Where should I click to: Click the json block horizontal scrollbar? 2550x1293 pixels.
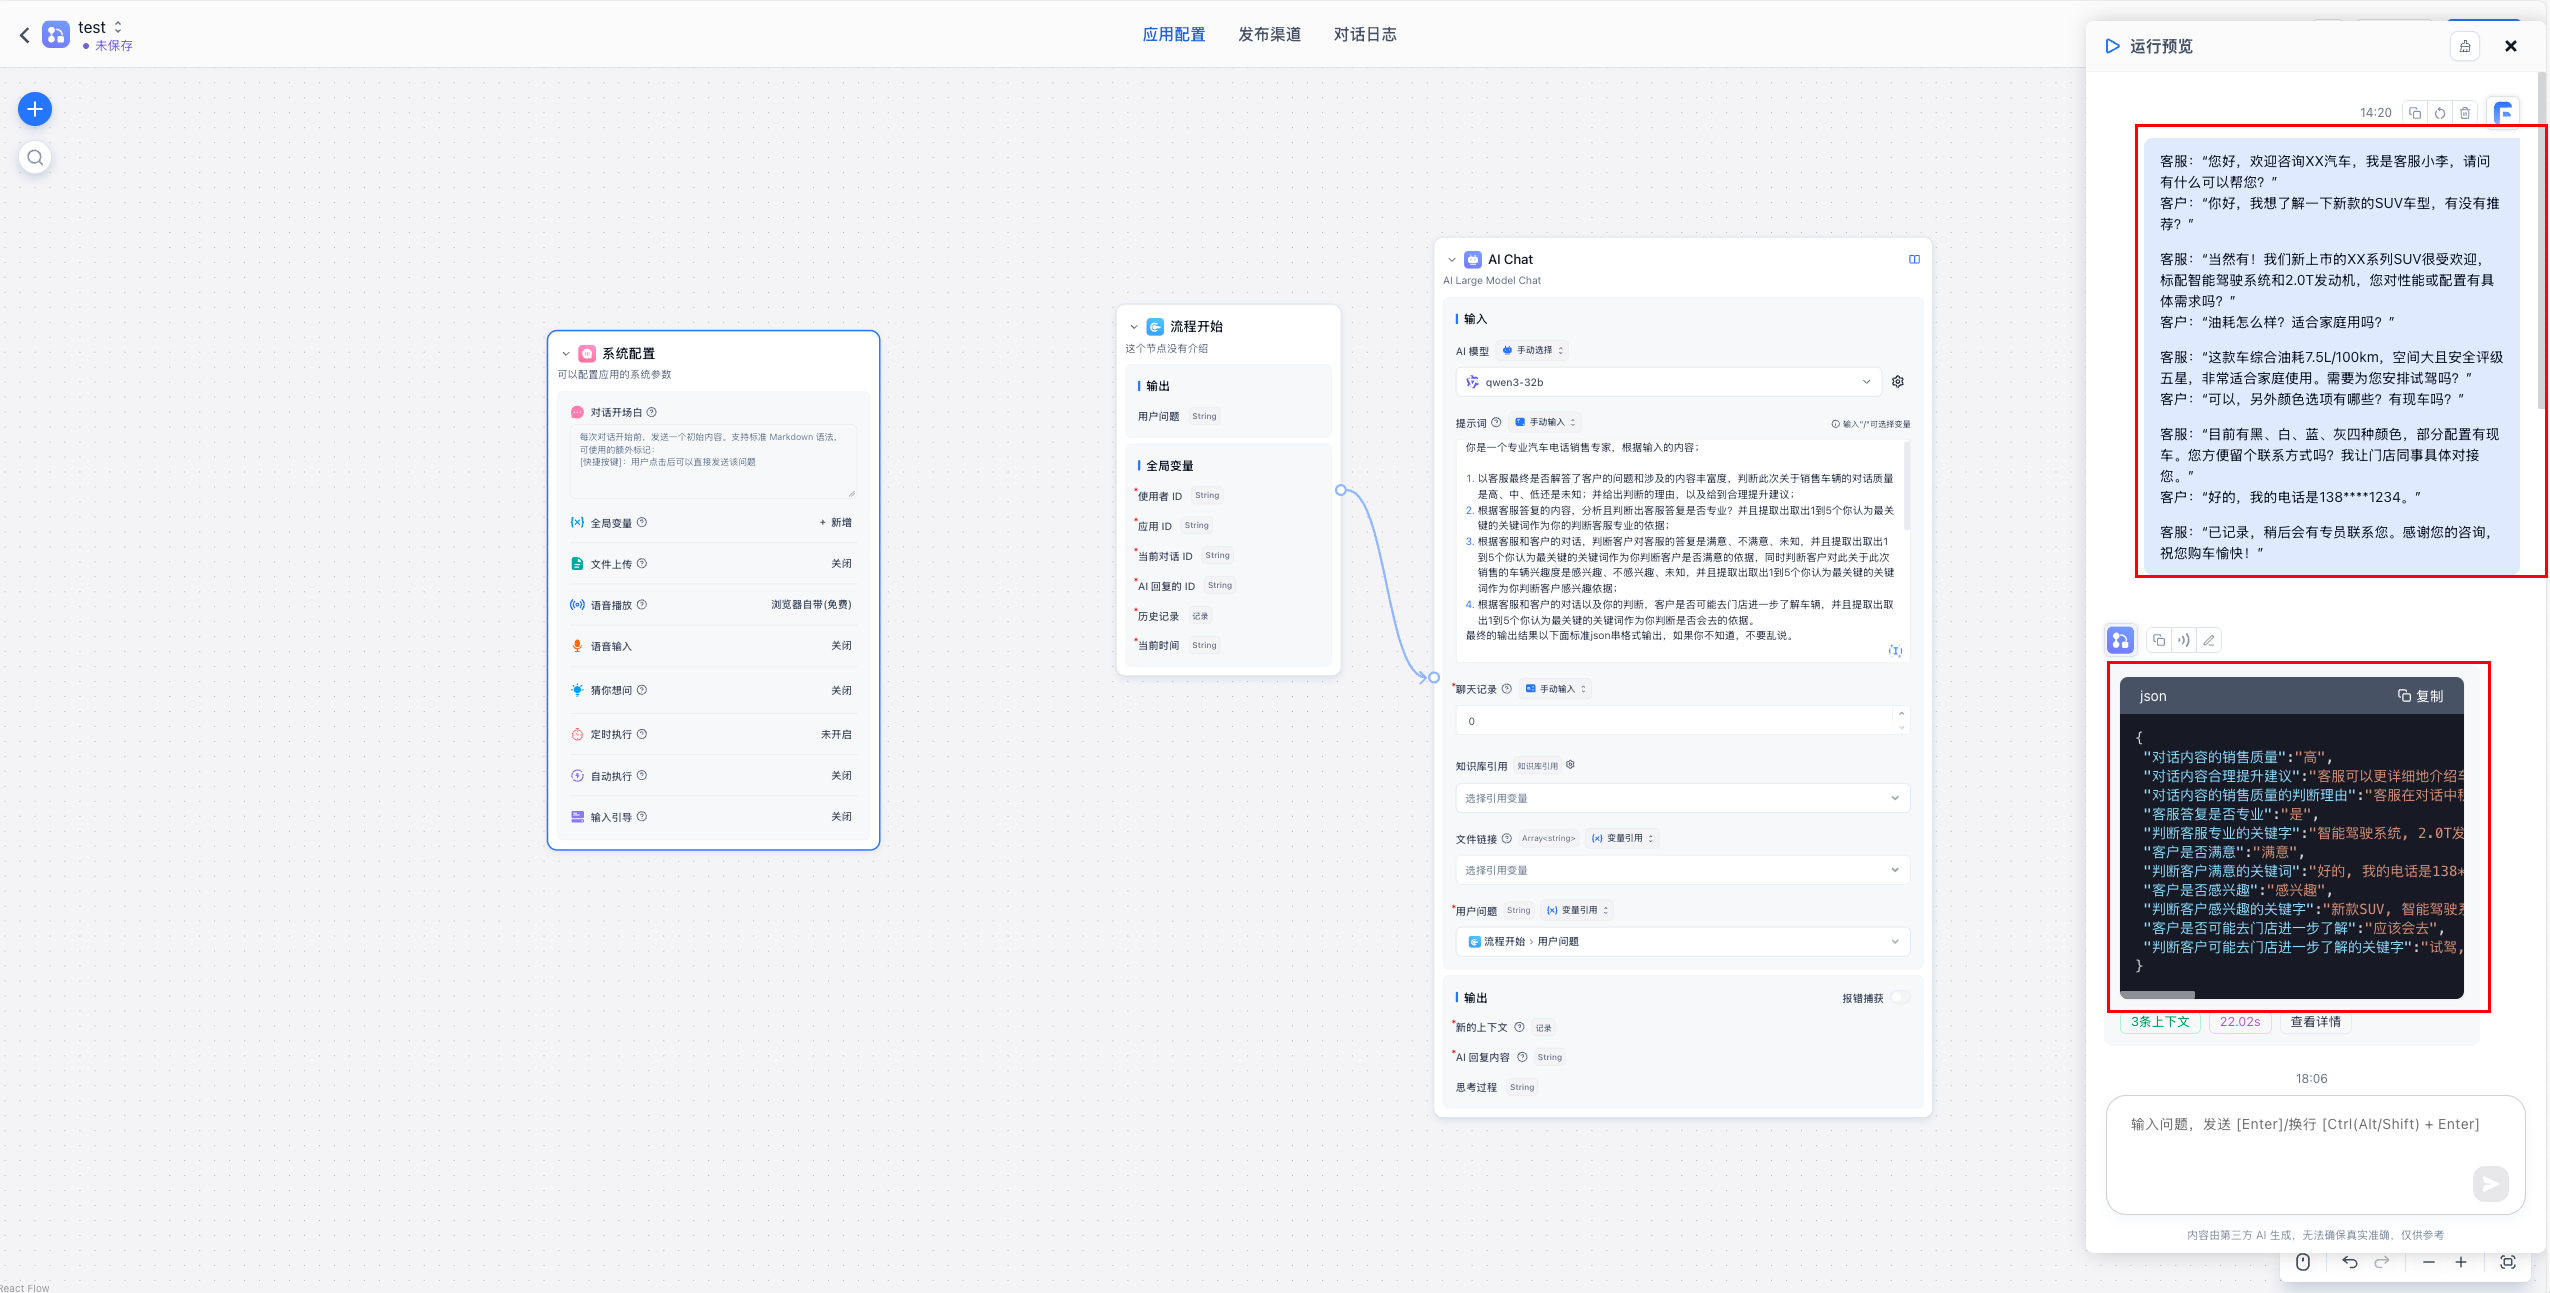2158,995
